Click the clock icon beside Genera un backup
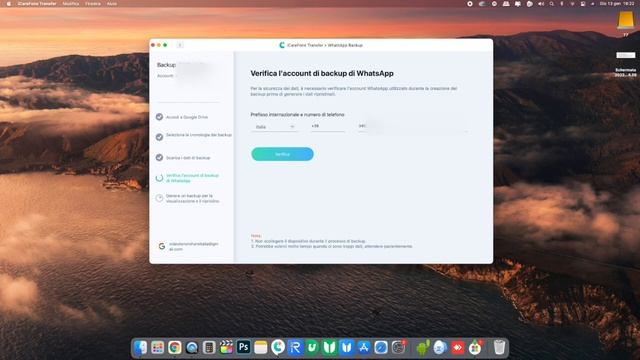640x360 pixels. [159, 198]
